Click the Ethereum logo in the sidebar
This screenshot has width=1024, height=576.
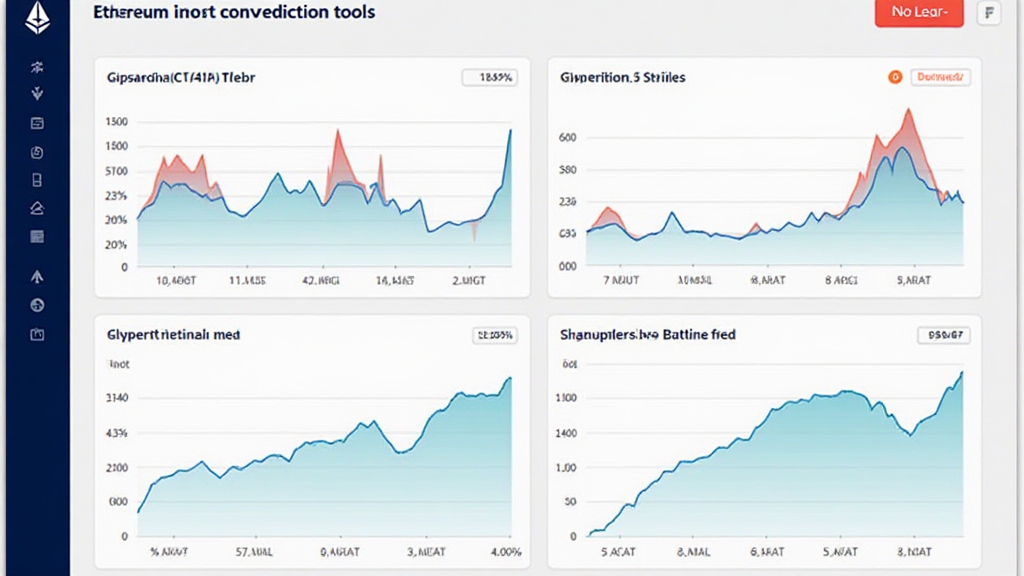(x=37, y=17)
